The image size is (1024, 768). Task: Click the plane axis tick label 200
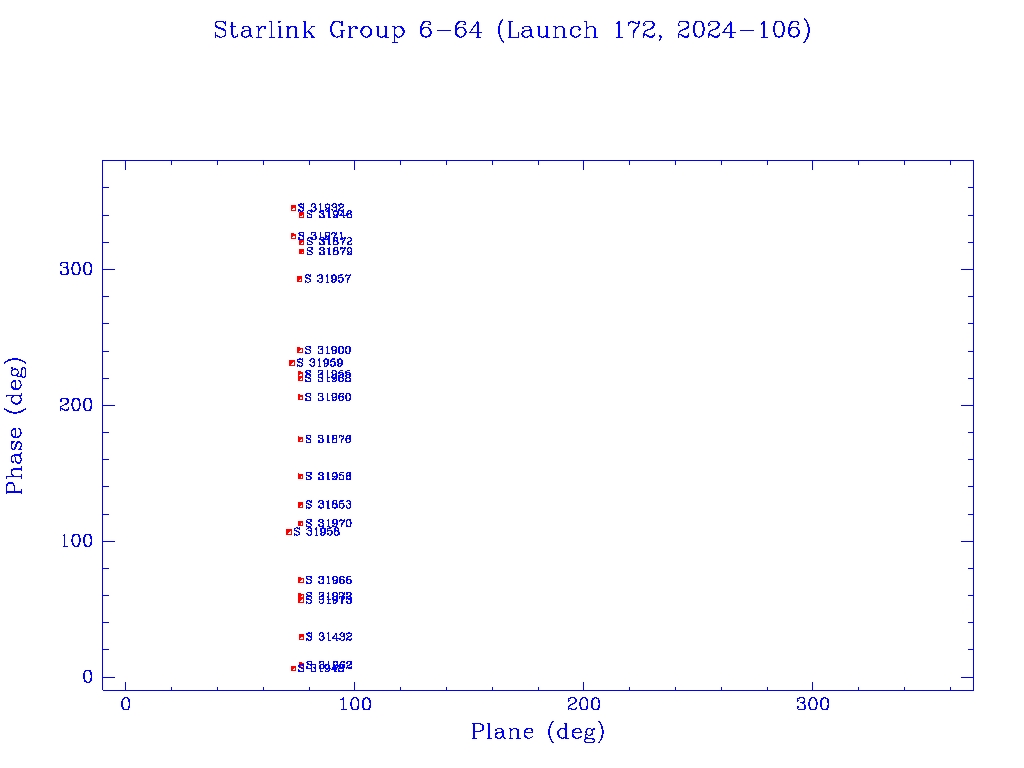point(584,704)
